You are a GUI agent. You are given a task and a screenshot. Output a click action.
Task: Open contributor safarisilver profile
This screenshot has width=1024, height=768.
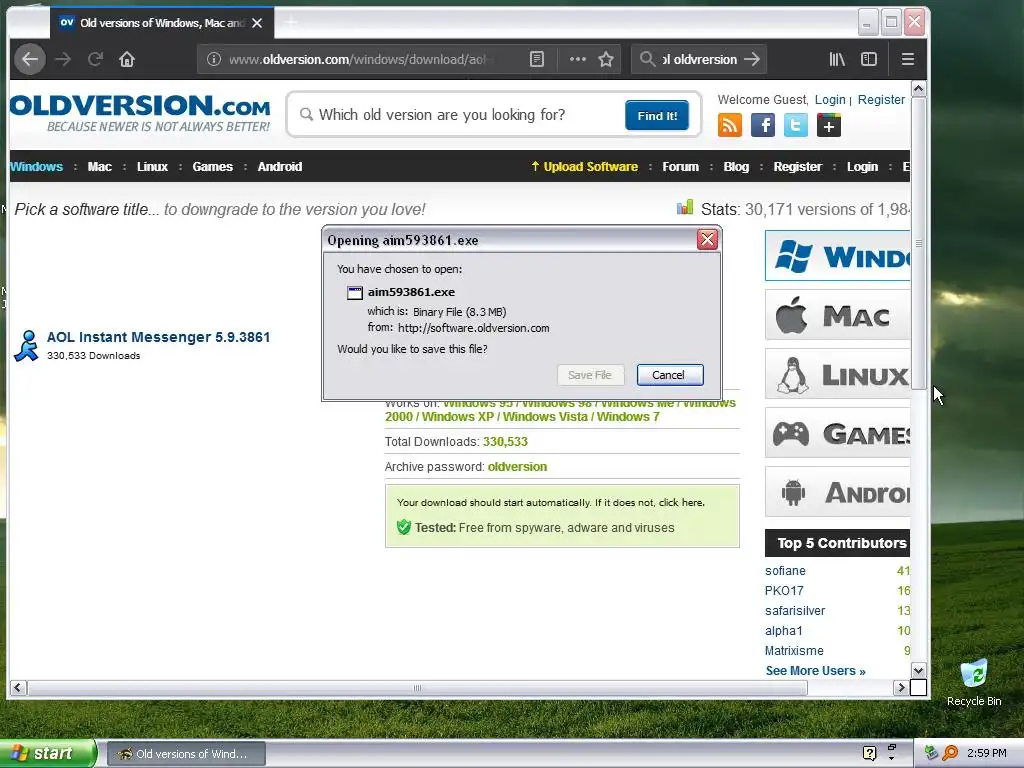[x=795, y=611]
